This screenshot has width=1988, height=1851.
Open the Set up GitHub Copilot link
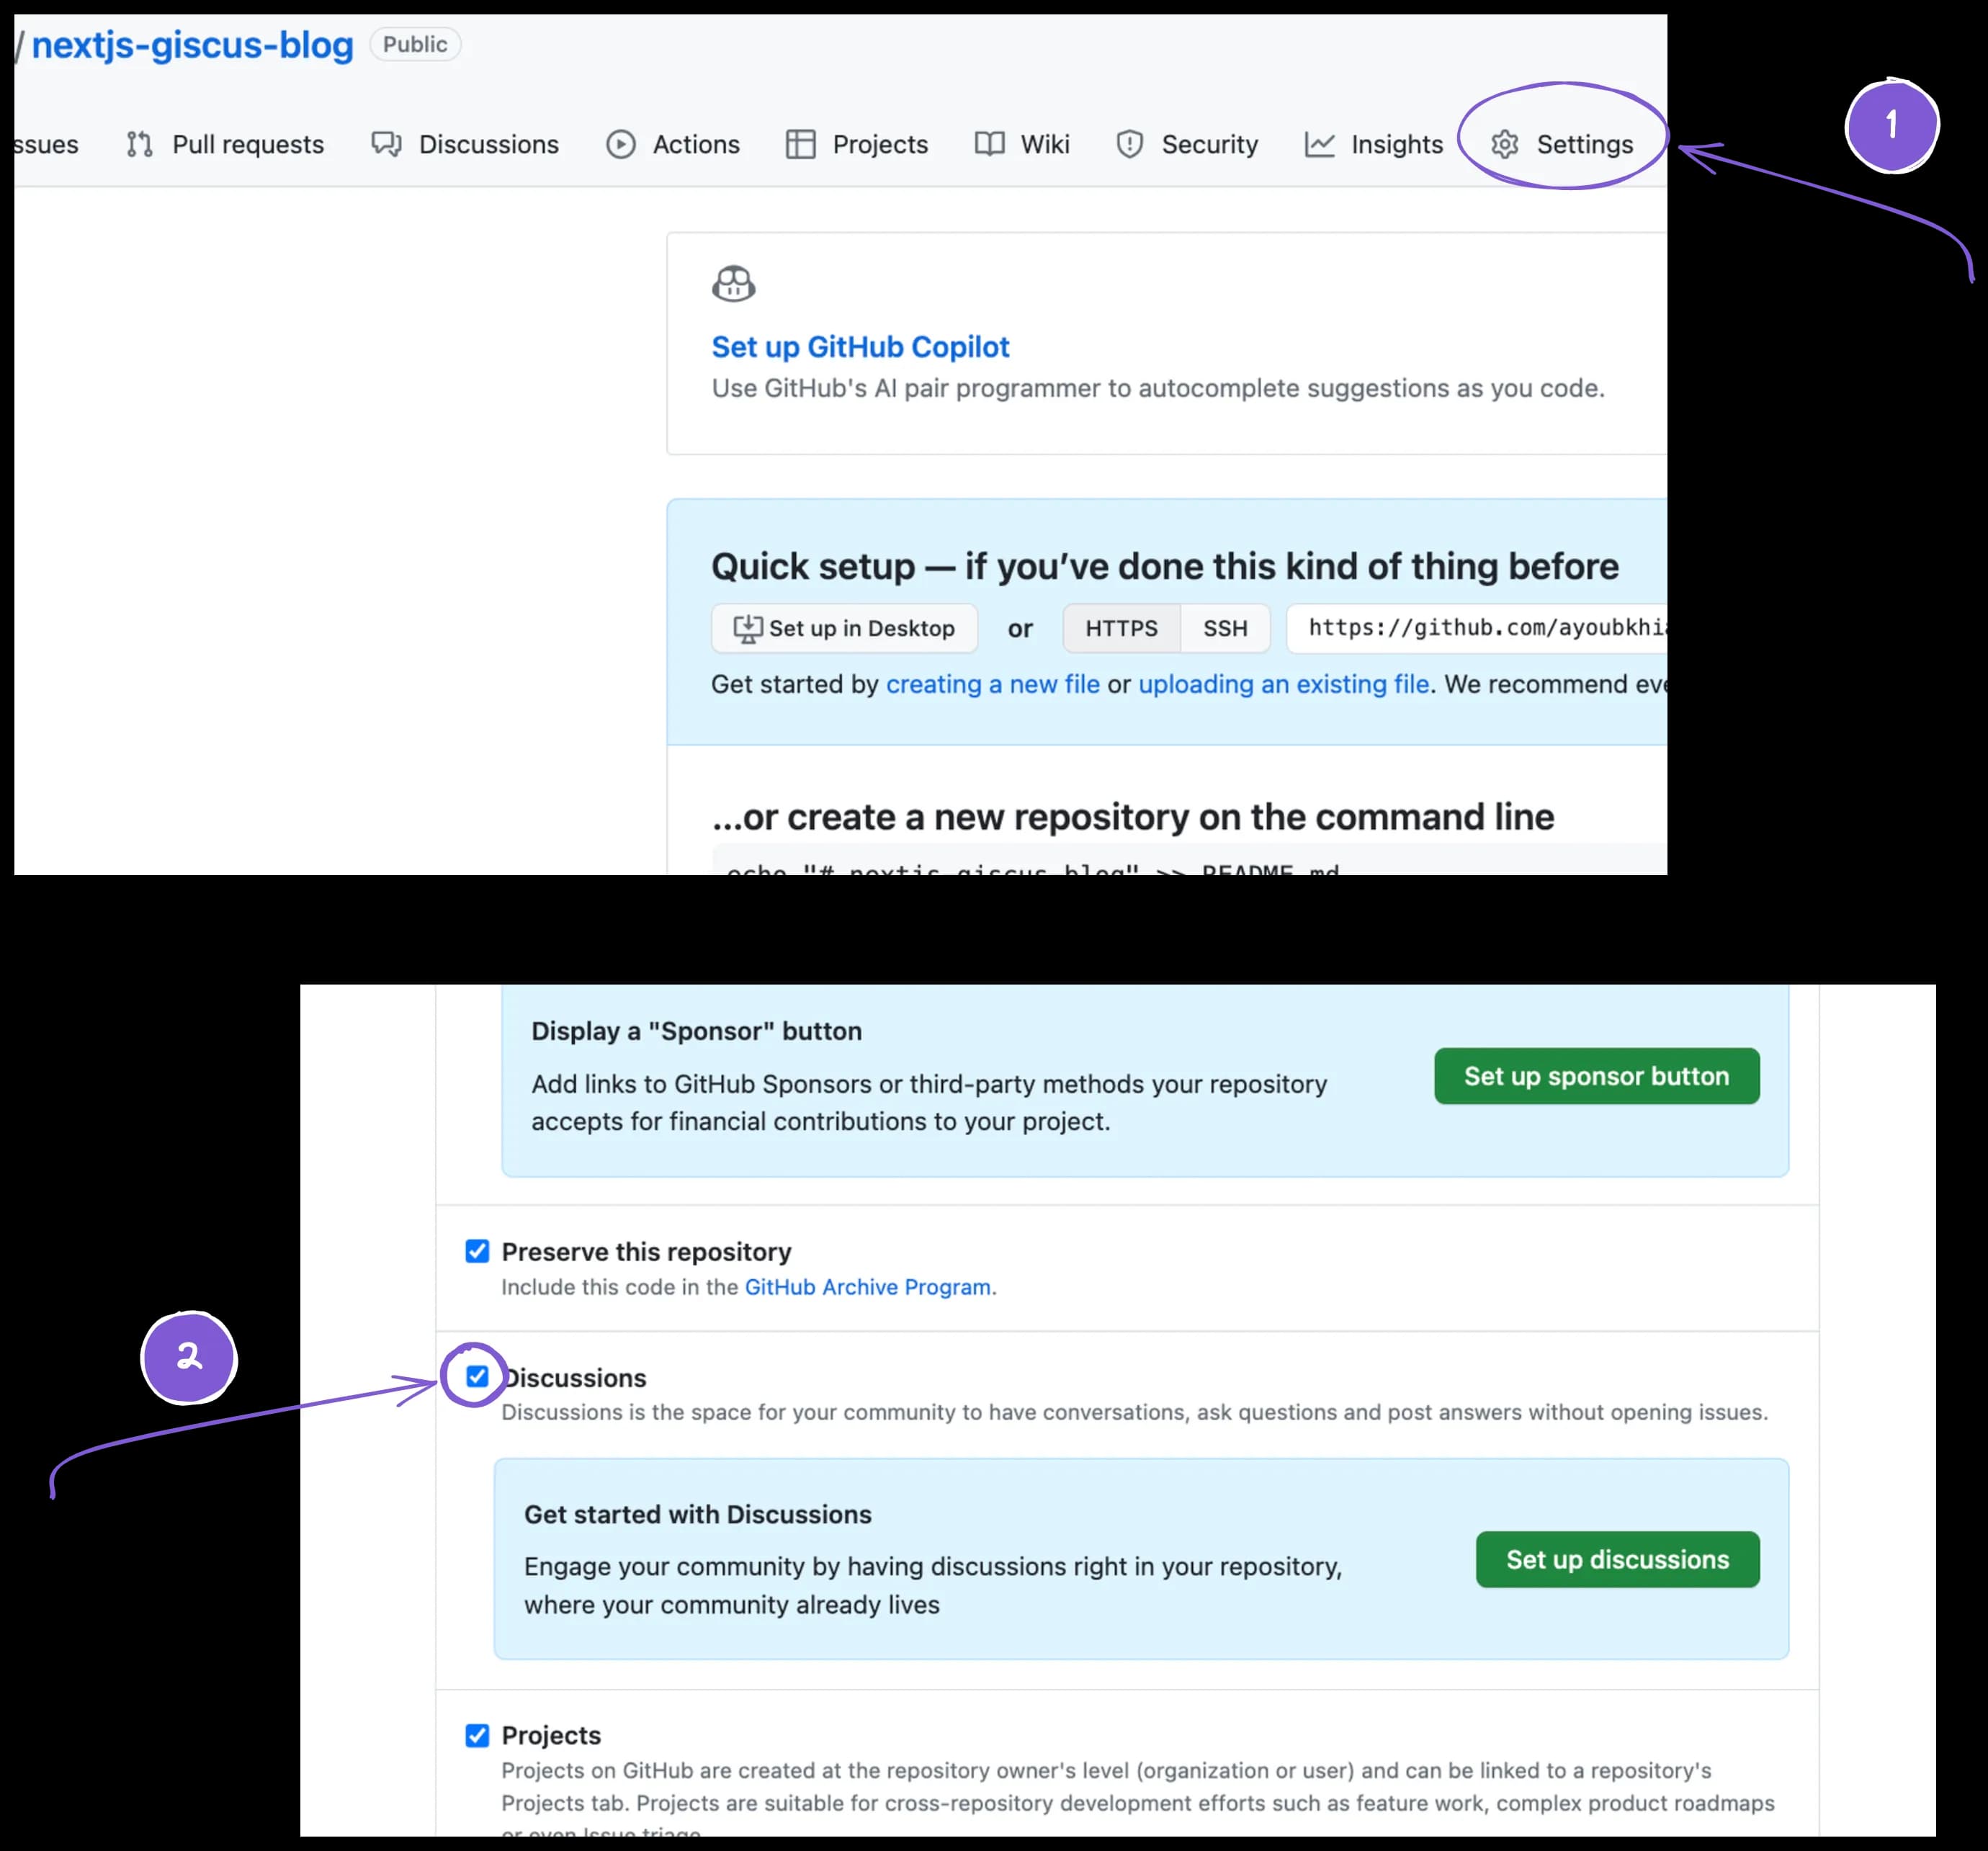860,347
